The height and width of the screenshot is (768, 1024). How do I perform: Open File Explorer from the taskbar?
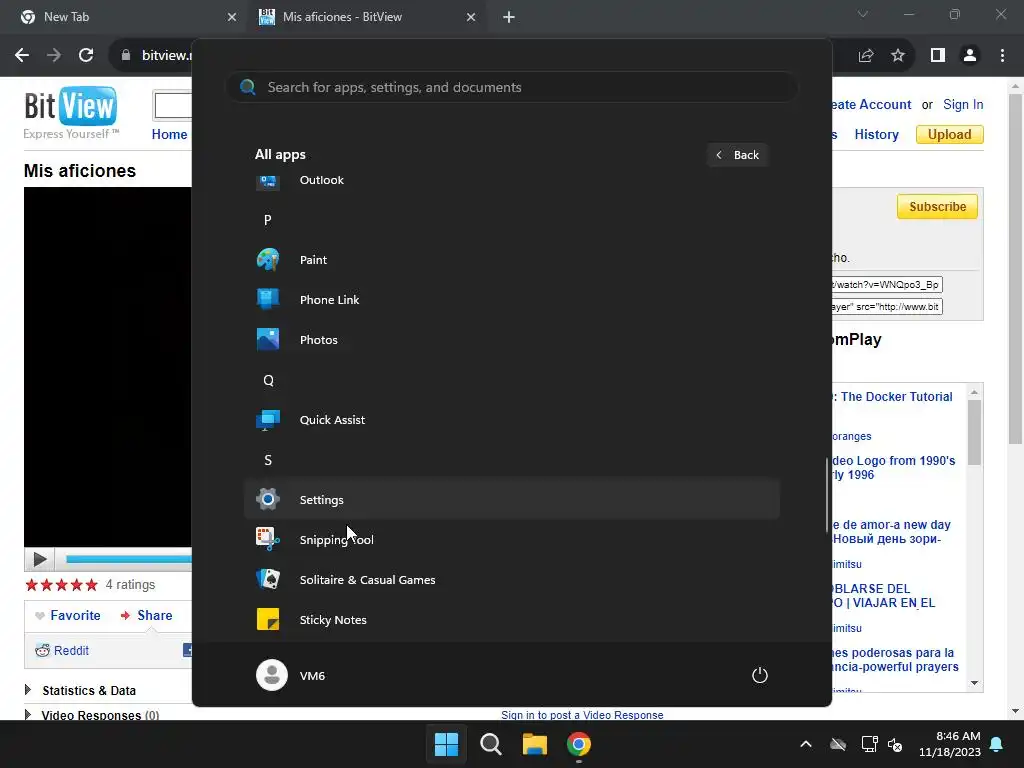tap(534, 744)
